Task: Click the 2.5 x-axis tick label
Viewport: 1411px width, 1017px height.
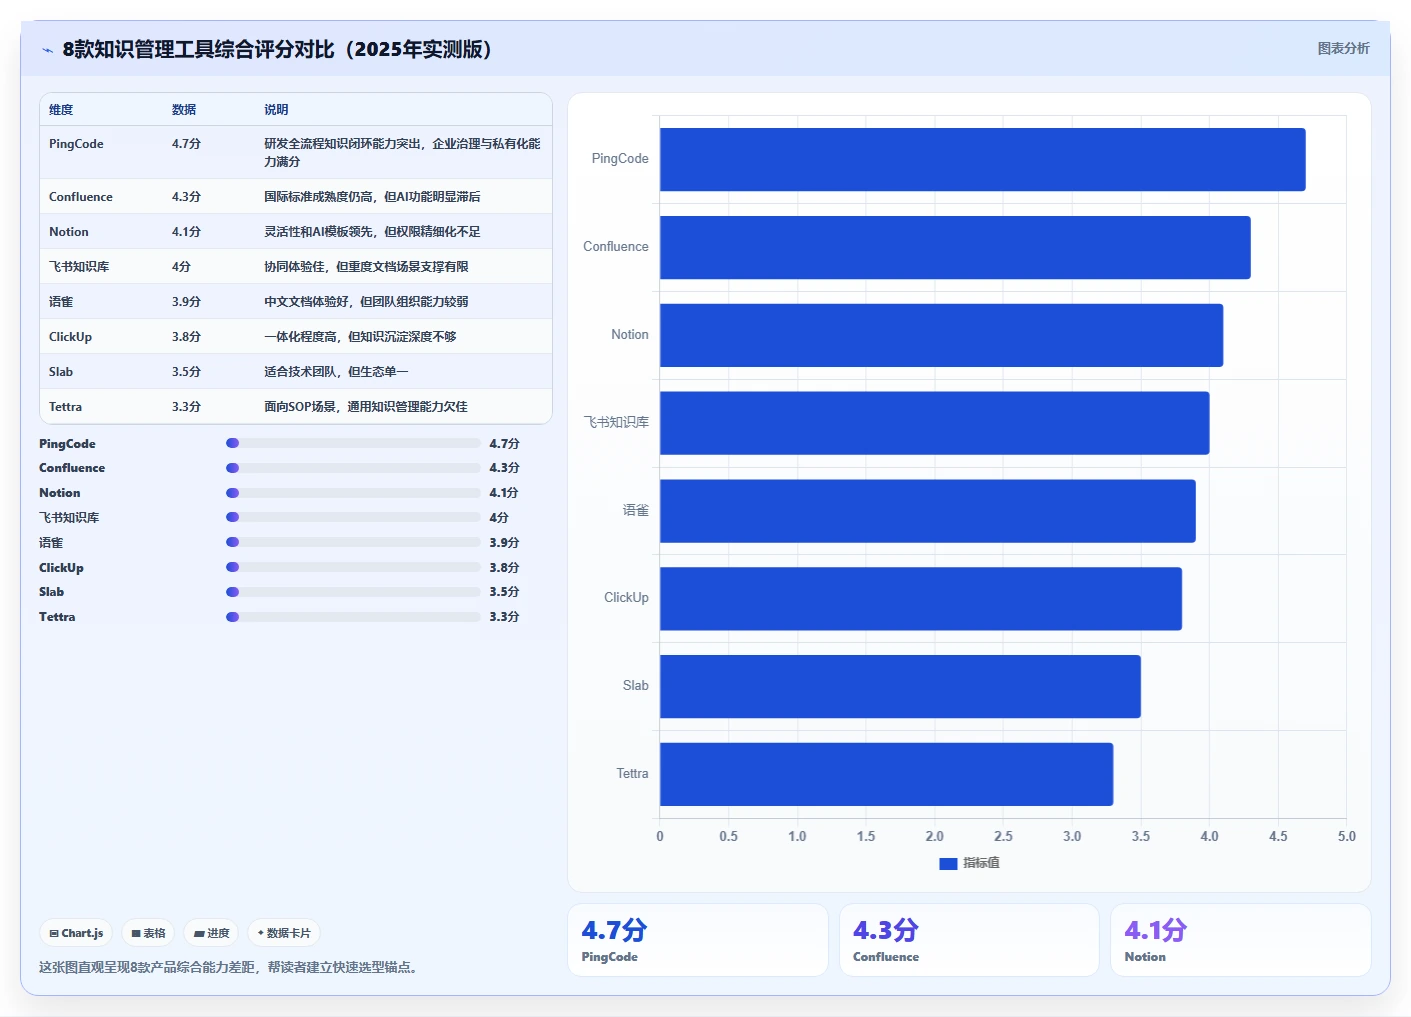Action: pyautogui.click(x=1003, y=836)
